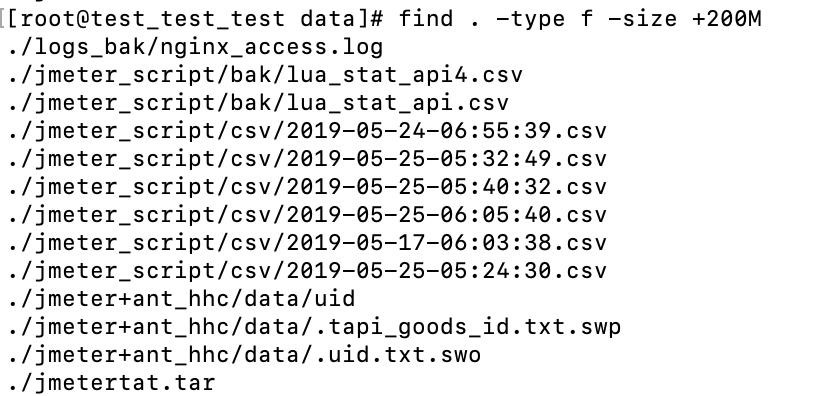Select the ./logs_bak/nginx_access.log output line

pyautogui.click(x=195, y=47)
